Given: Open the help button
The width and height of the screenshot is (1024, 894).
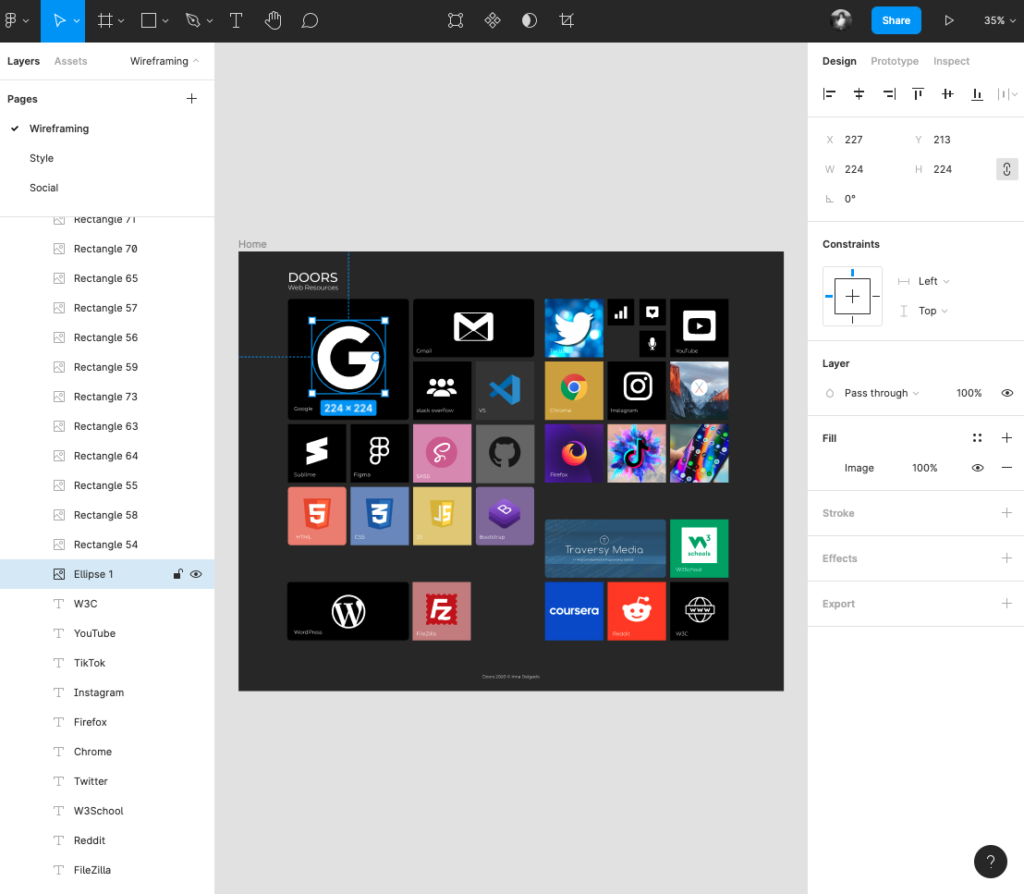Looking at the screenshot, I should click(990, 861).
